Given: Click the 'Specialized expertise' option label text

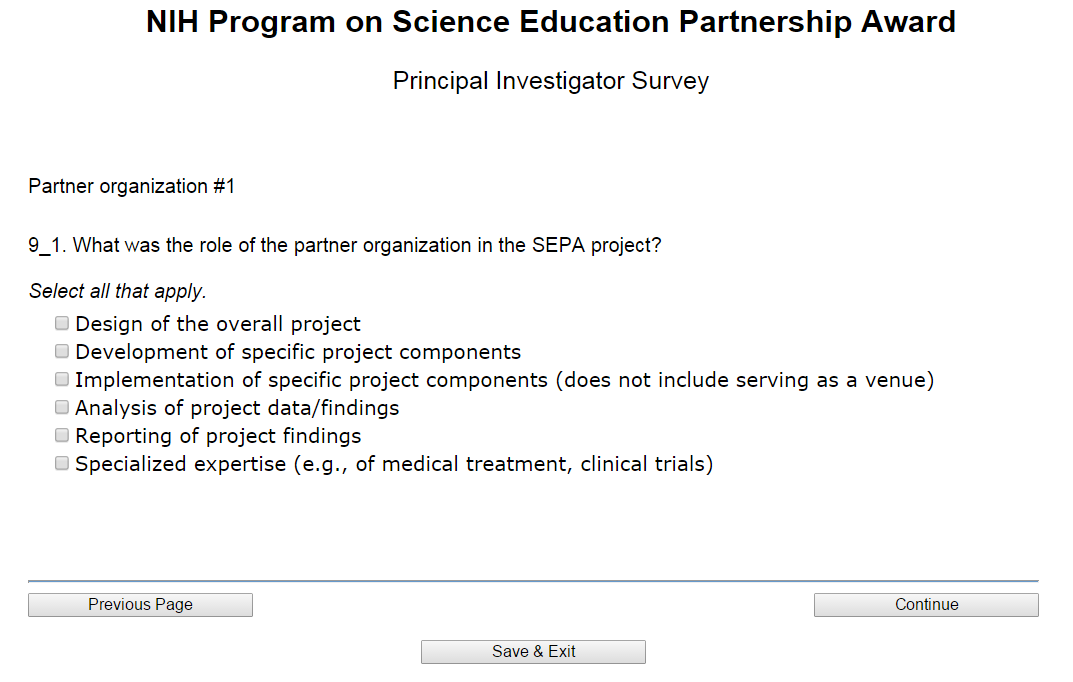Looking at the screenshot, I should coord(394,464).
